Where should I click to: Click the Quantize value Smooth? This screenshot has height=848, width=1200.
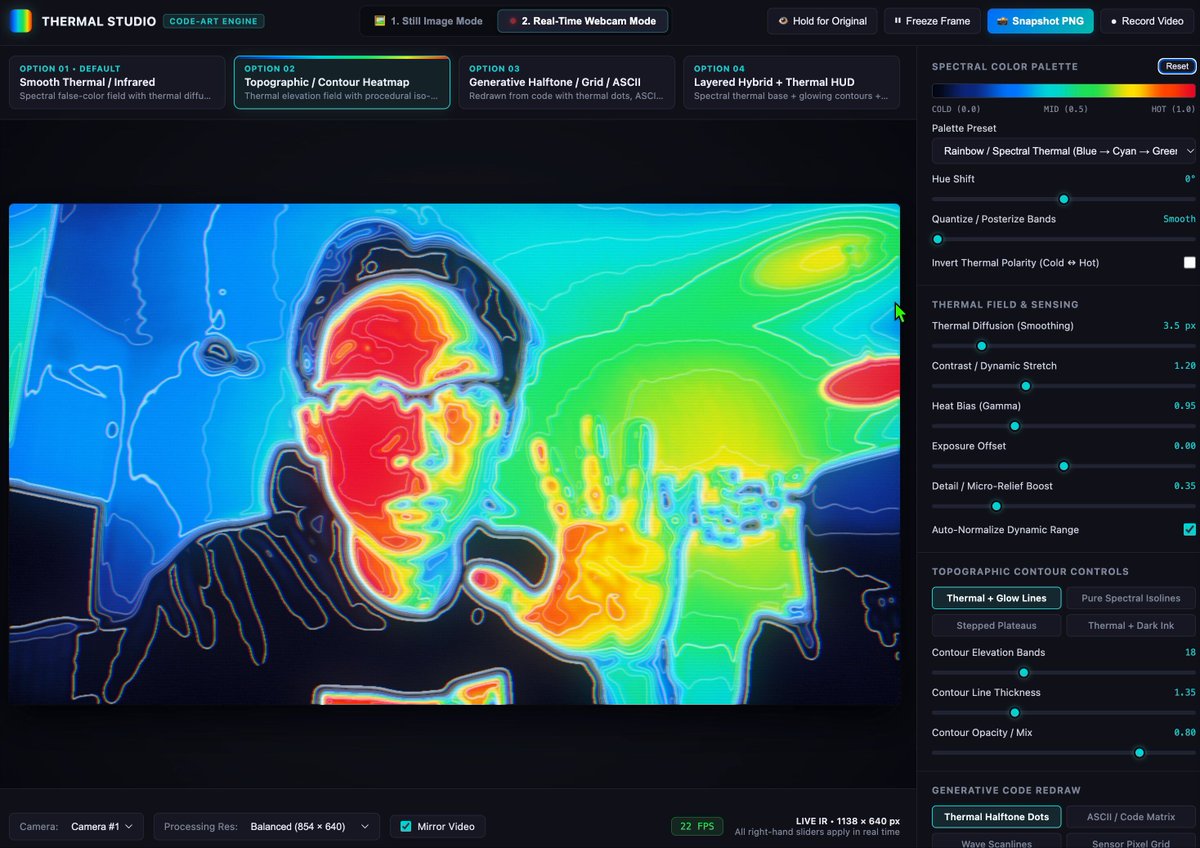pos(1179,219)
